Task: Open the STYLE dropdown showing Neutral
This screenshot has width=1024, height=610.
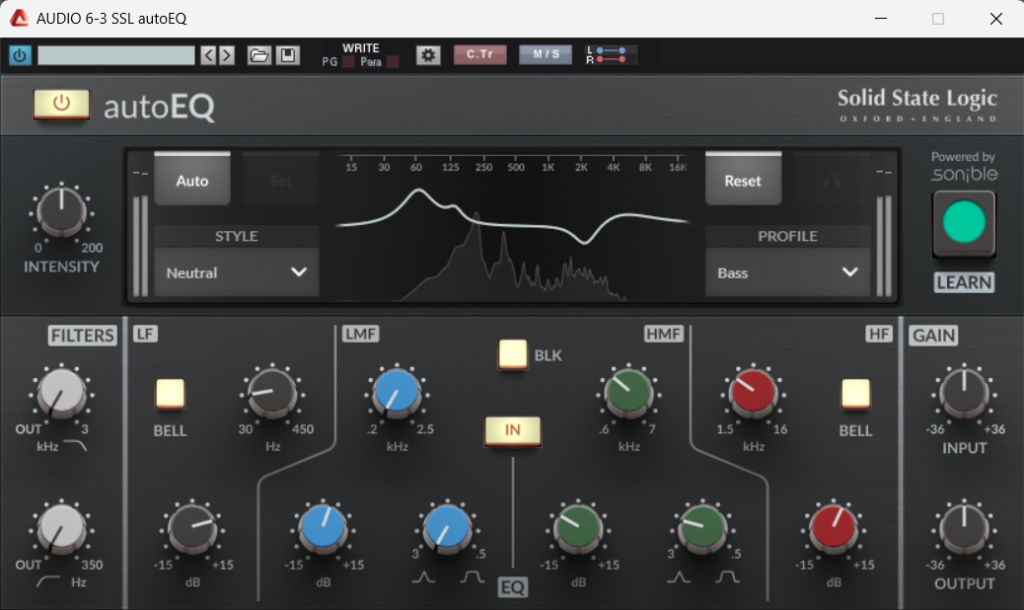Action: click(236, 272)
